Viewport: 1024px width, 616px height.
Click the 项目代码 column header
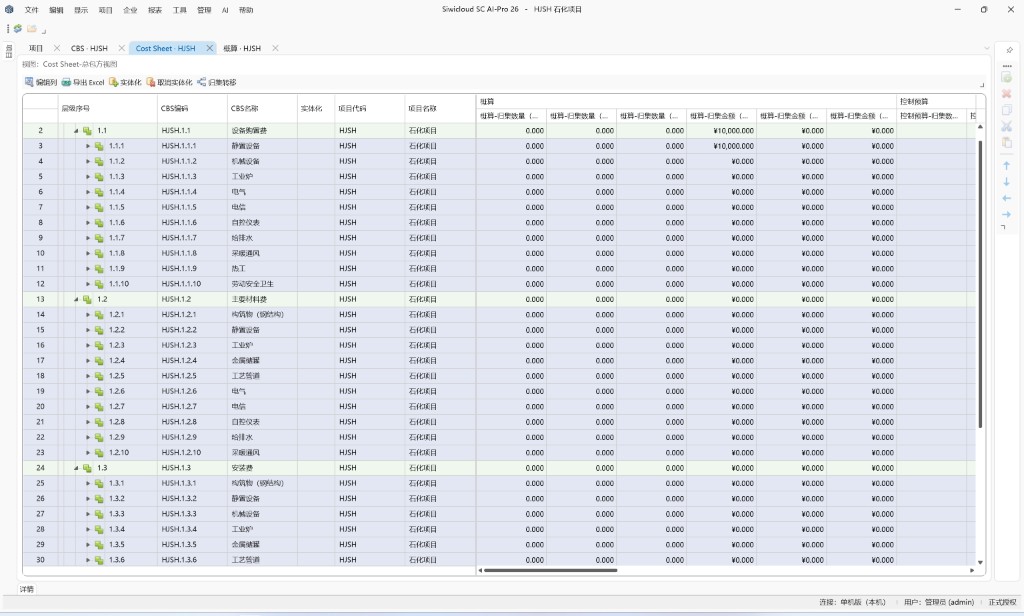(370, 108)
